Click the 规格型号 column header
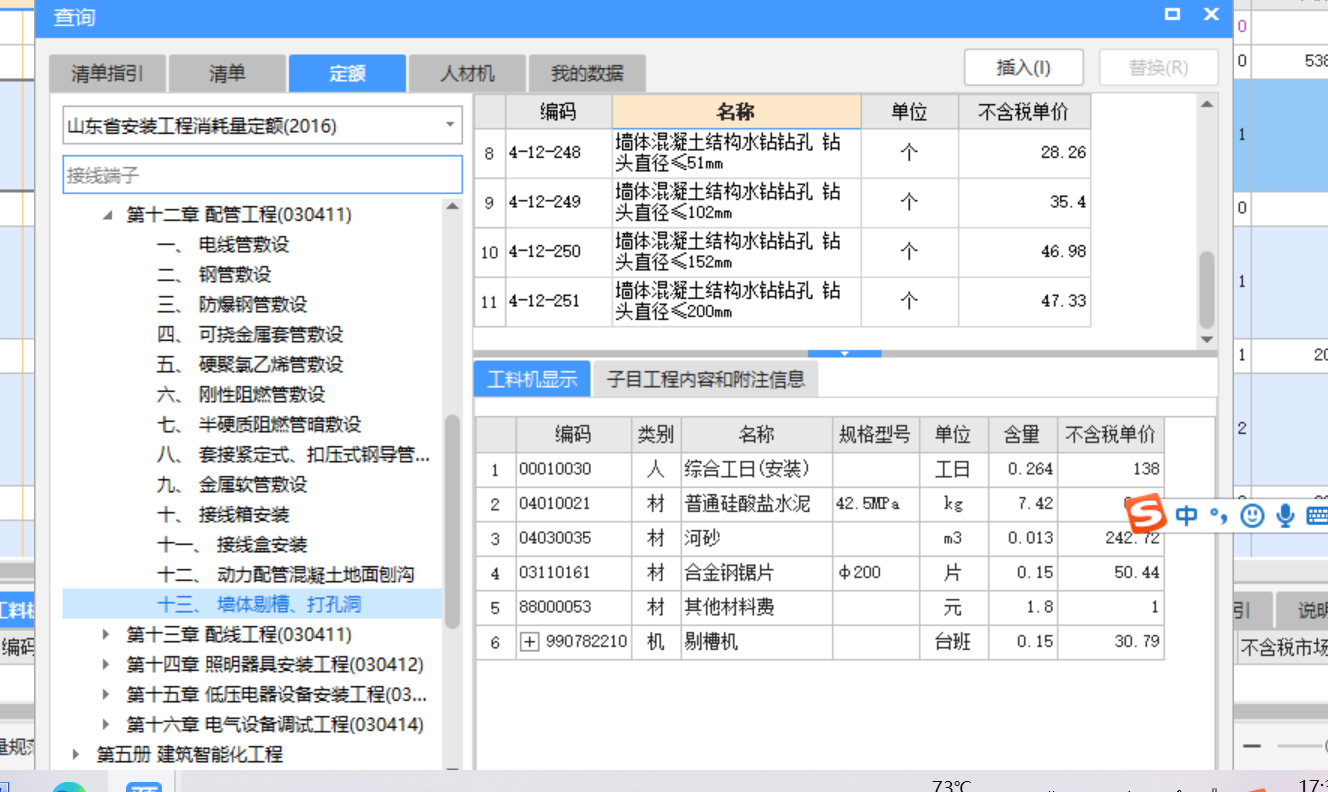 pos(875,435)
